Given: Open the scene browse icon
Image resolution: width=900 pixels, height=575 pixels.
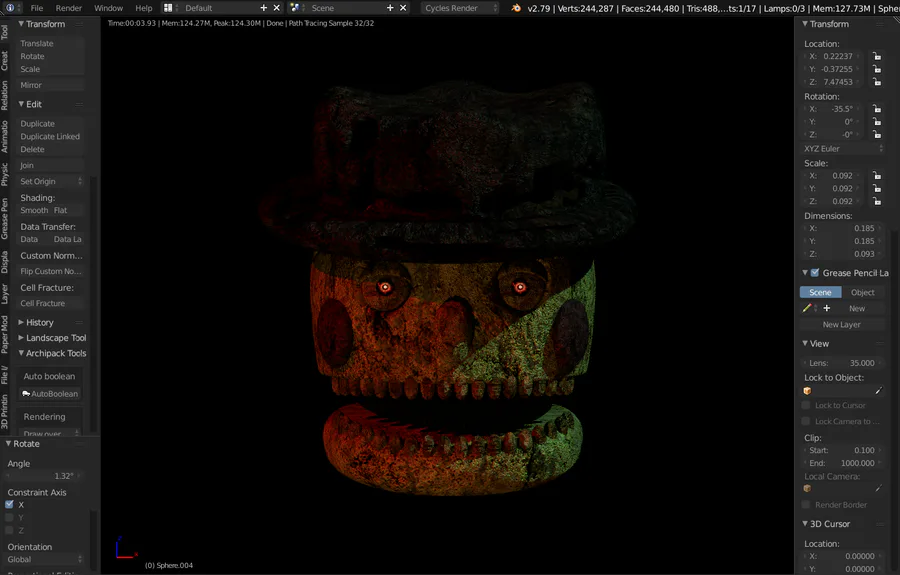Looking at the screenshot, I should point(294,8).
